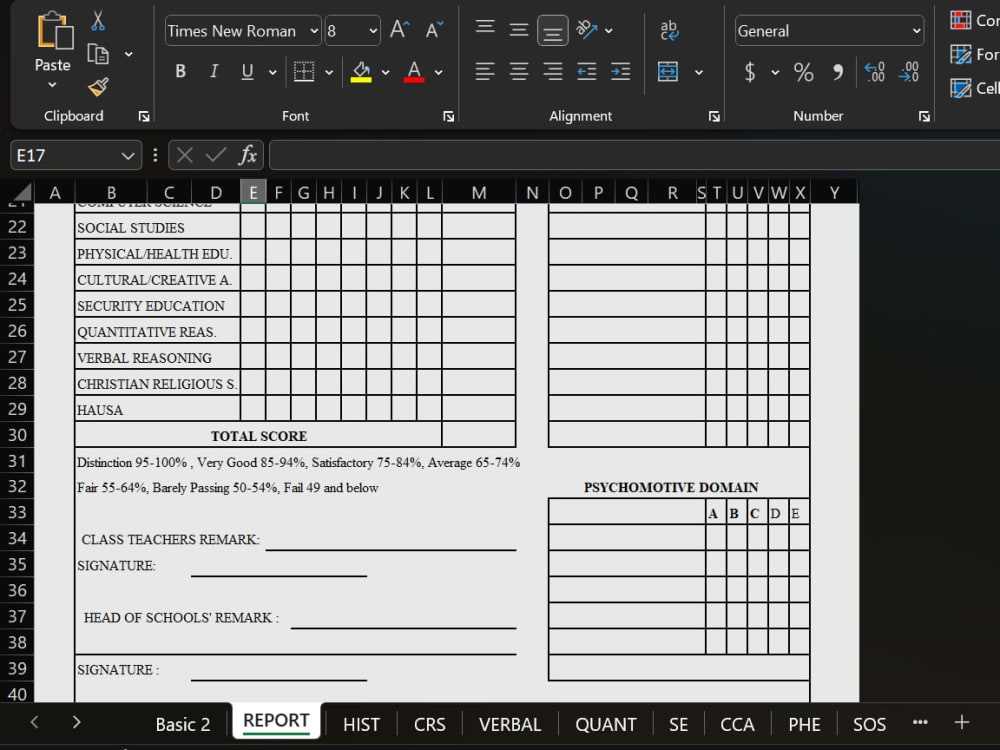Cut selection with scissors icon

[98, 20]
